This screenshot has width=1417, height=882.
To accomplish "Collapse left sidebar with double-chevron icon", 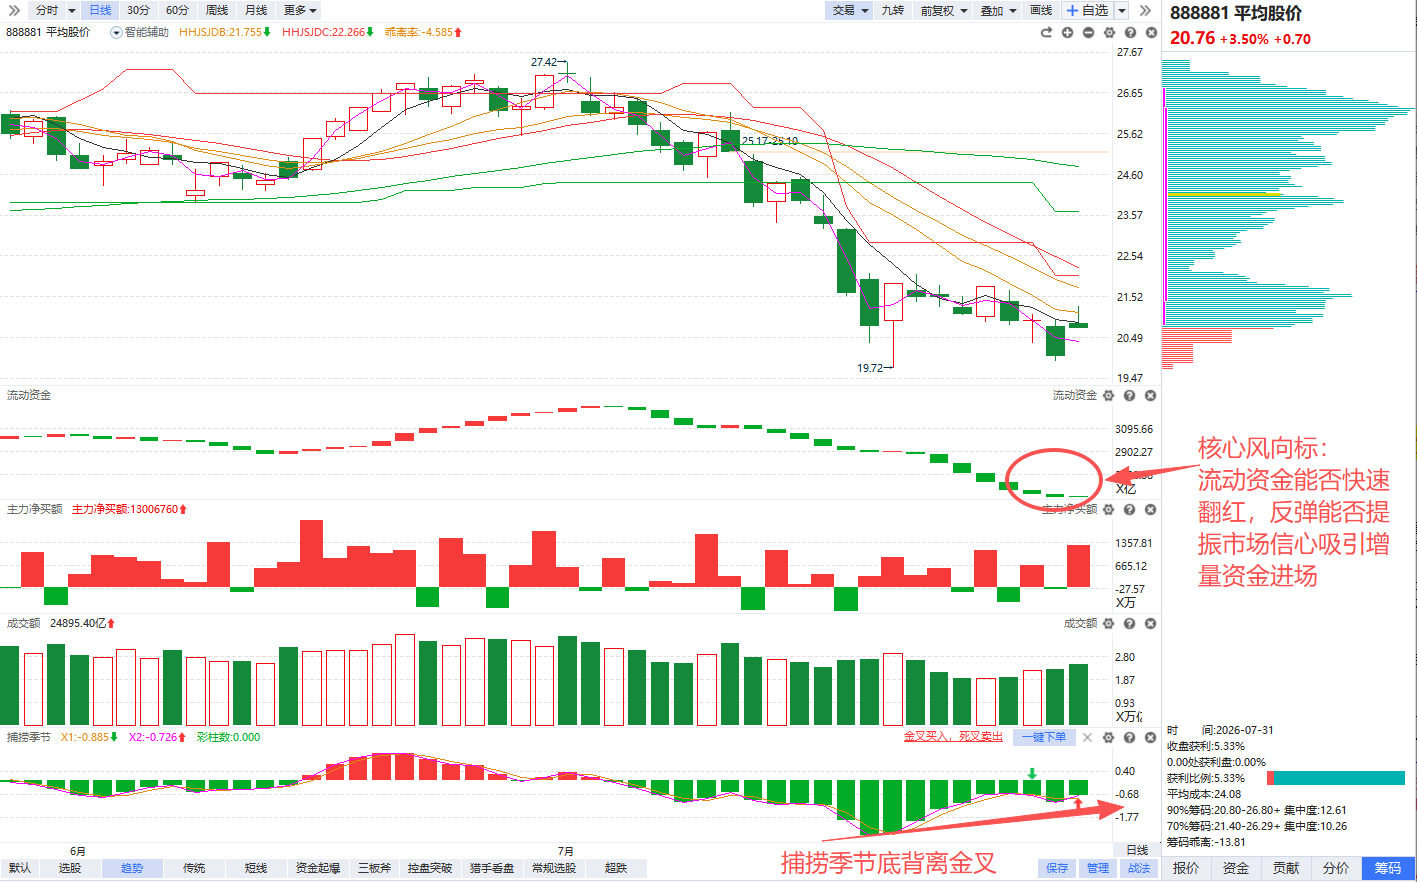I will point(14,10).
